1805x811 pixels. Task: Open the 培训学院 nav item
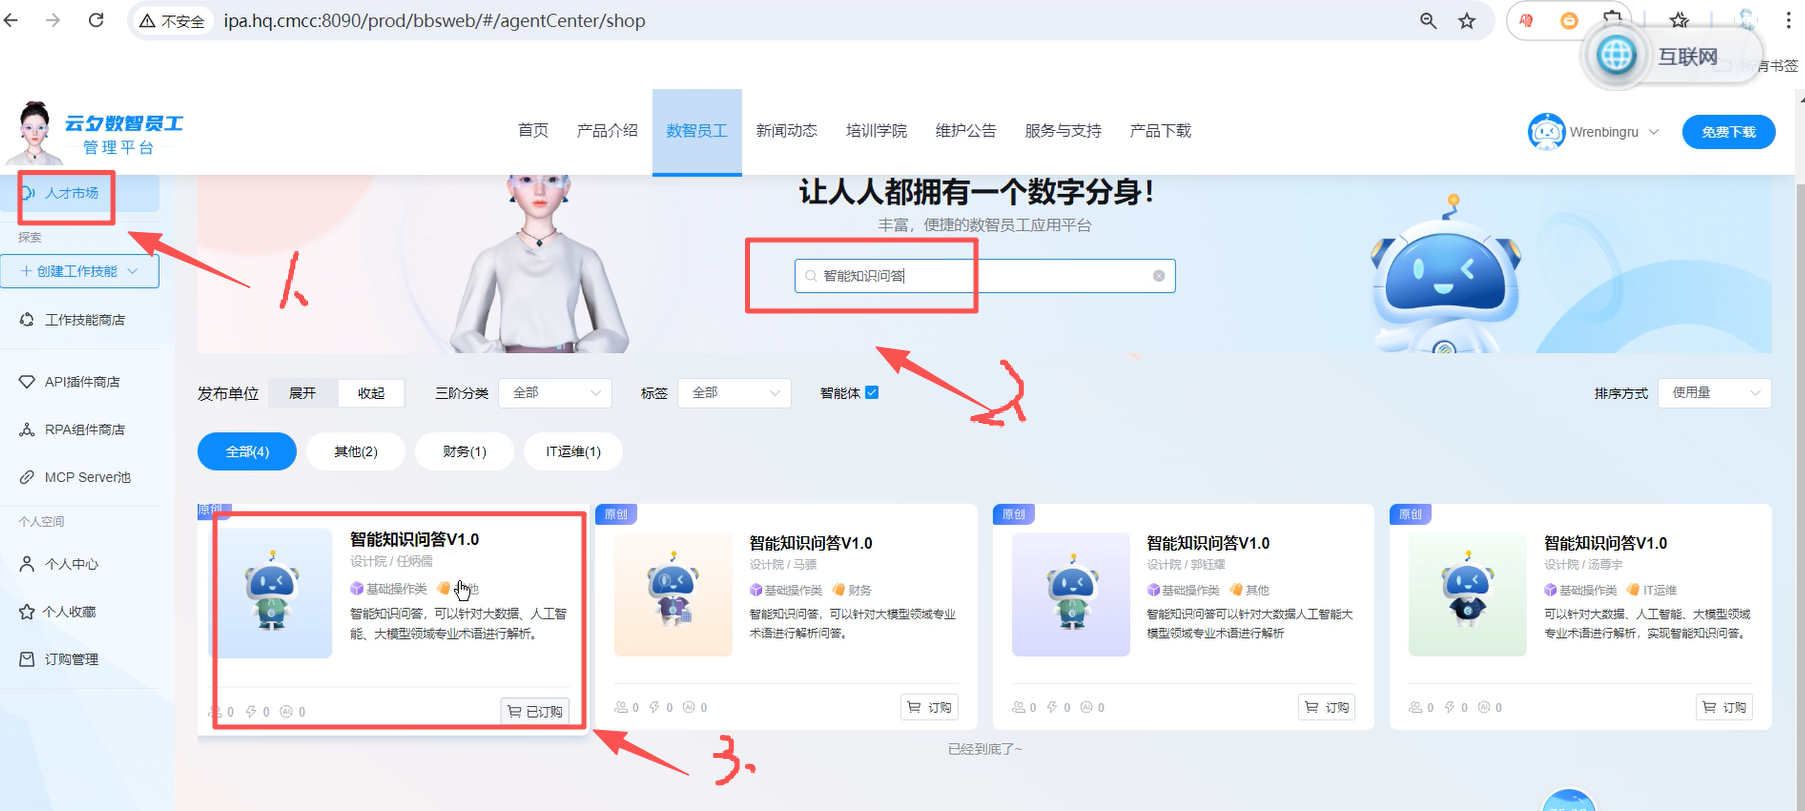[x=876, y=131]
